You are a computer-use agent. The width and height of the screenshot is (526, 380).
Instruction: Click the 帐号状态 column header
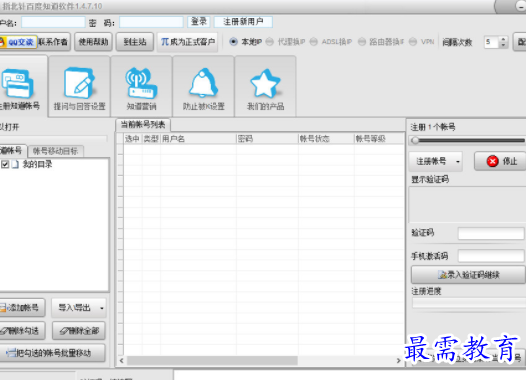[326, 139]
